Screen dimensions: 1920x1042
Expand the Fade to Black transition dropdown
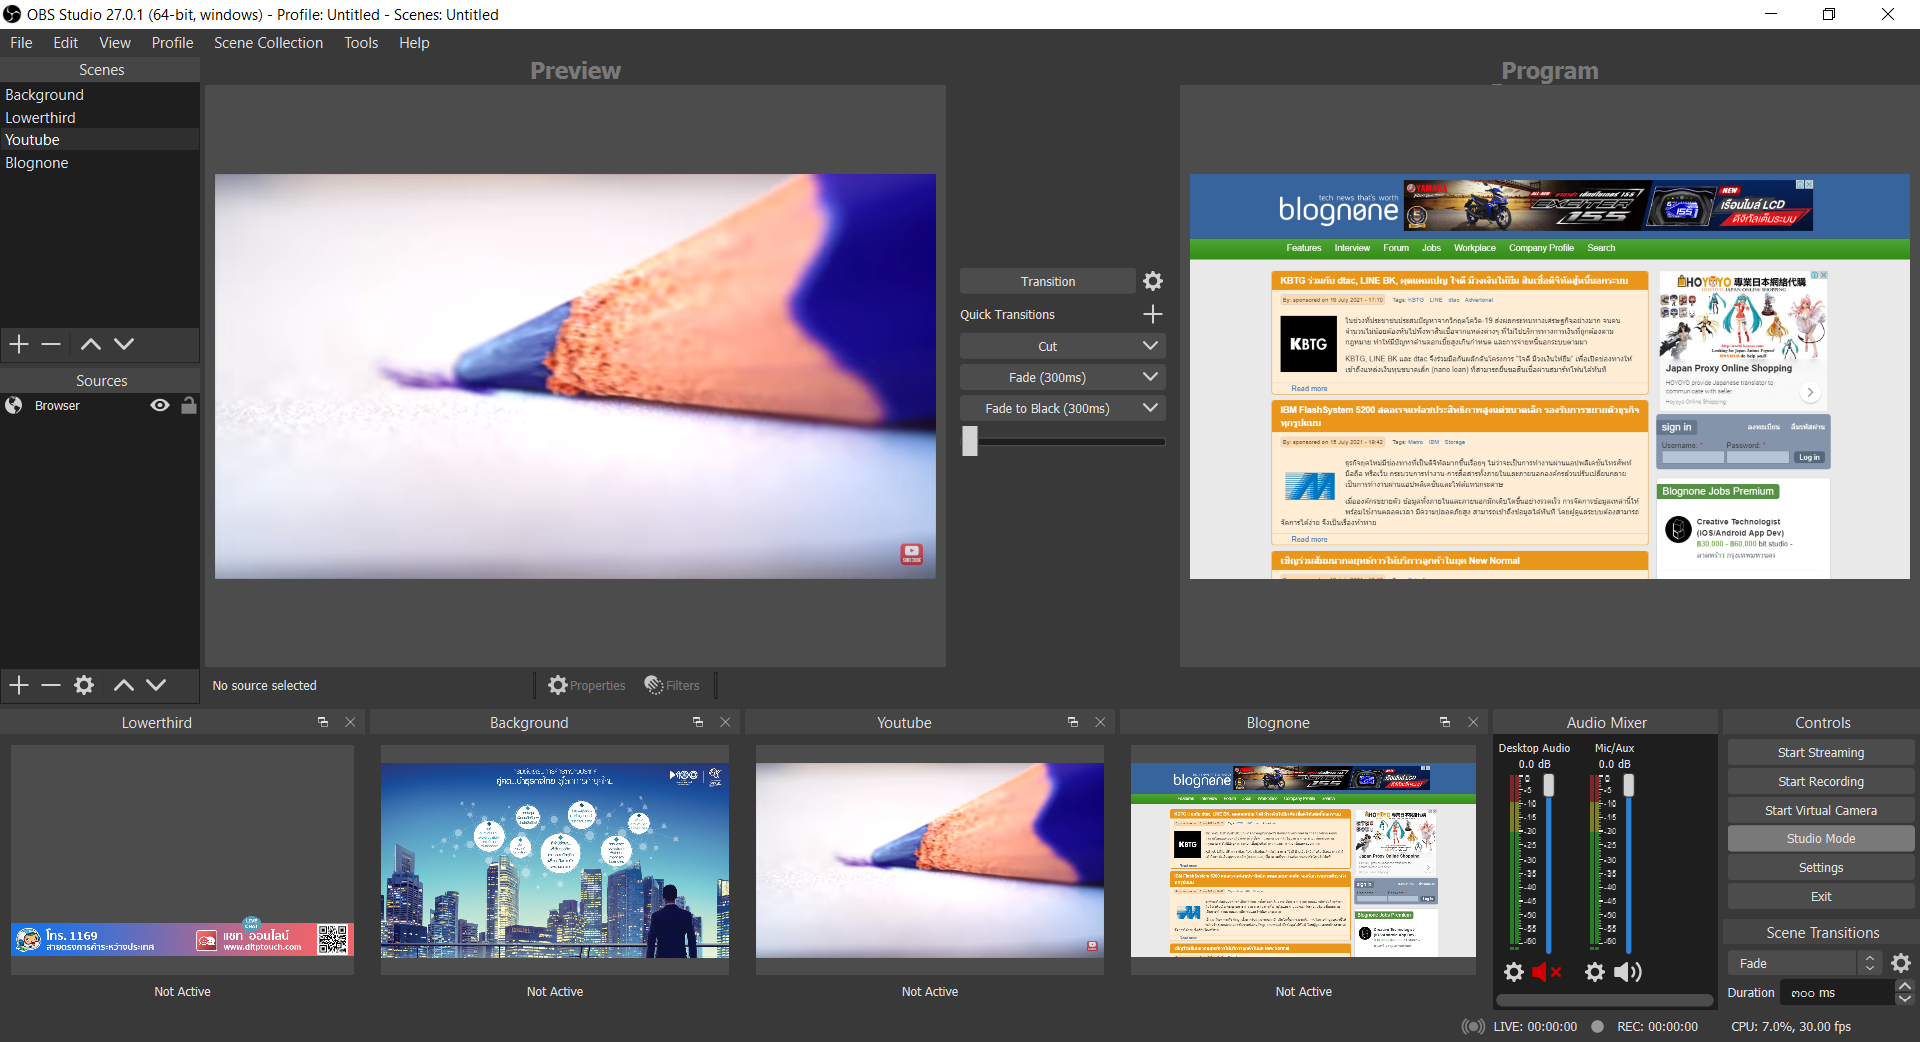tap(1149, 408)
